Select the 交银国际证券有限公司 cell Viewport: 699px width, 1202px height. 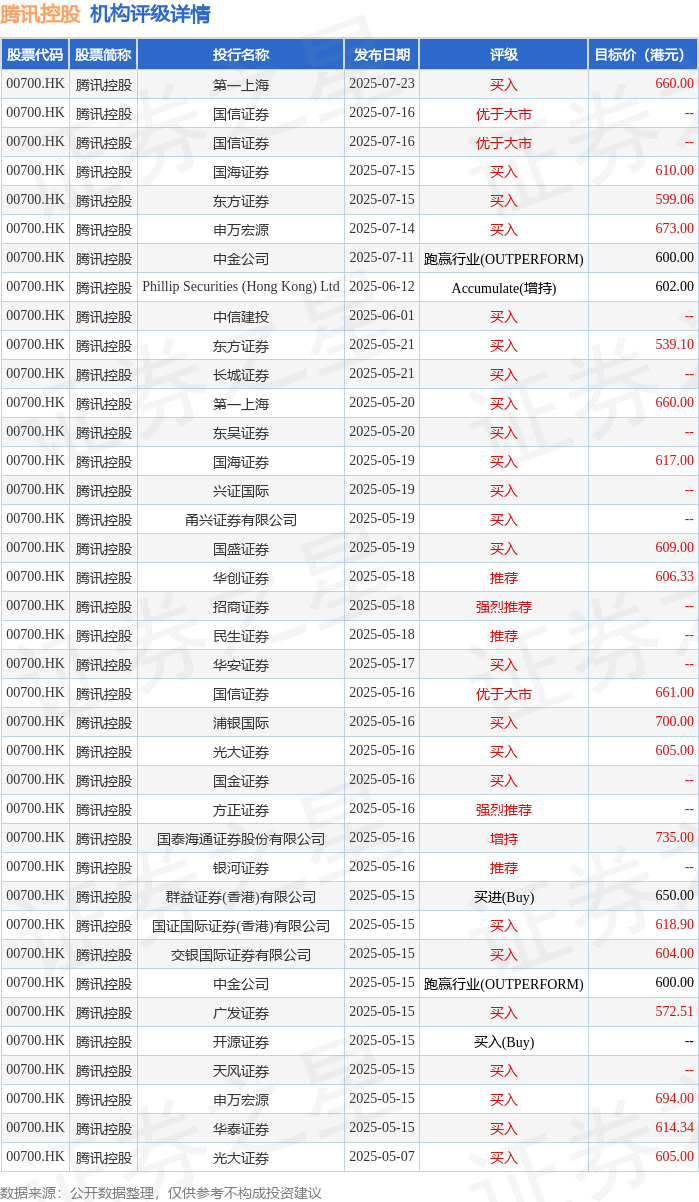coord(241,954)
